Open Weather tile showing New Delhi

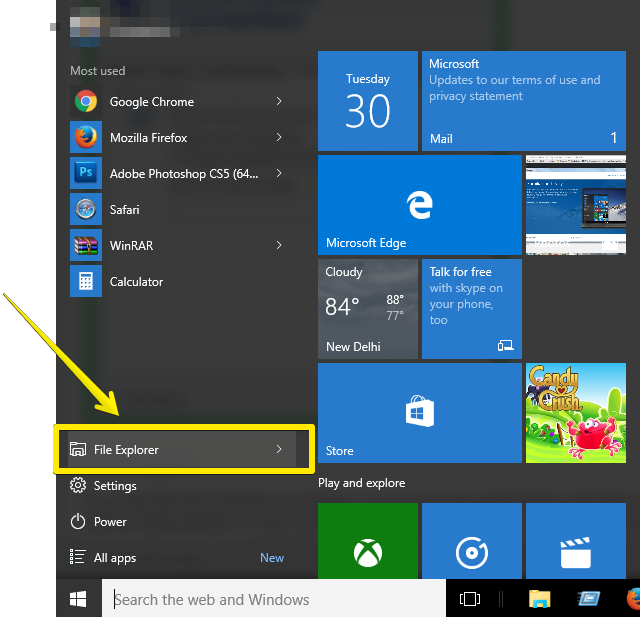click(x=368, y=309)
